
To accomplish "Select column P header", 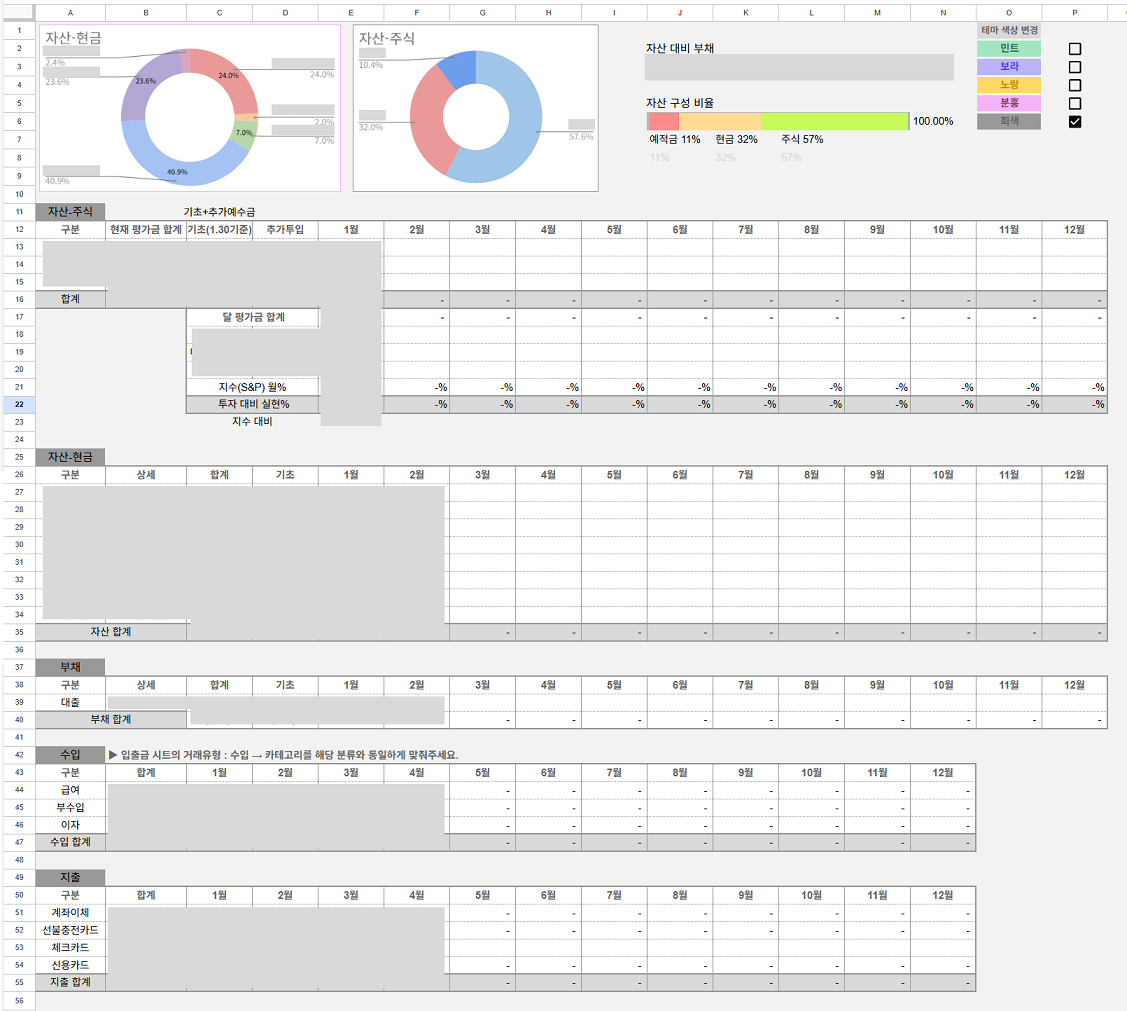I will click(1074, 12).
